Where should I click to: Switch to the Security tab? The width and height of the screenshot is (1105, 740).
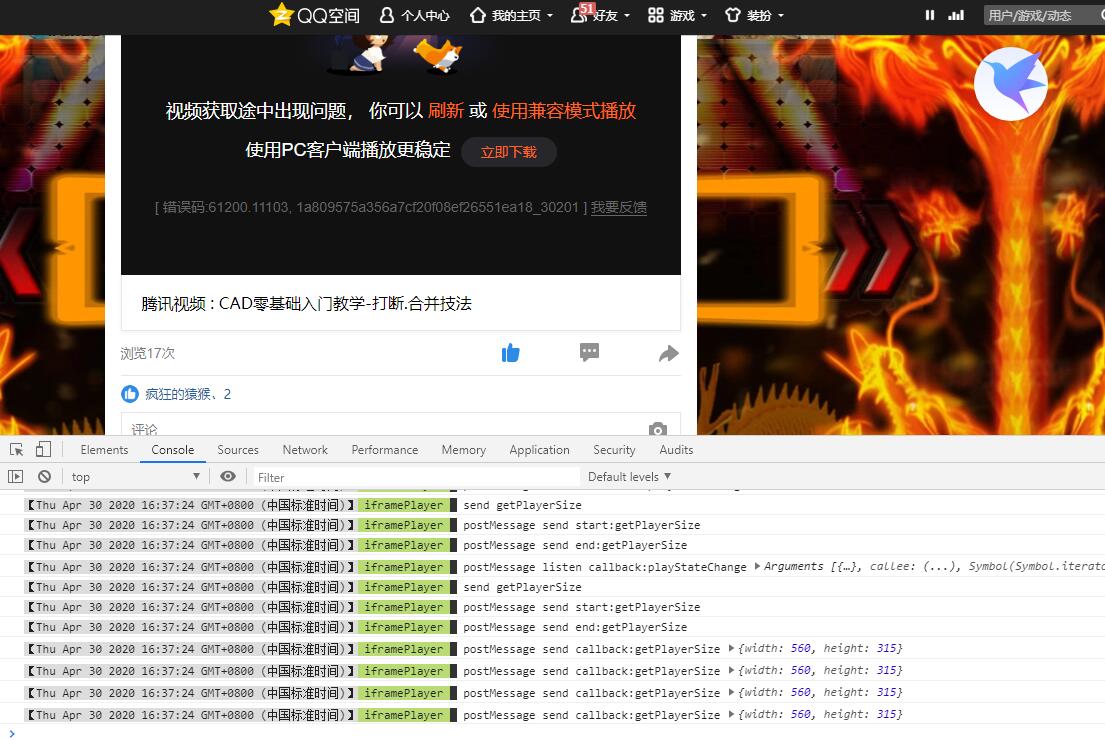tap(614, 450)
